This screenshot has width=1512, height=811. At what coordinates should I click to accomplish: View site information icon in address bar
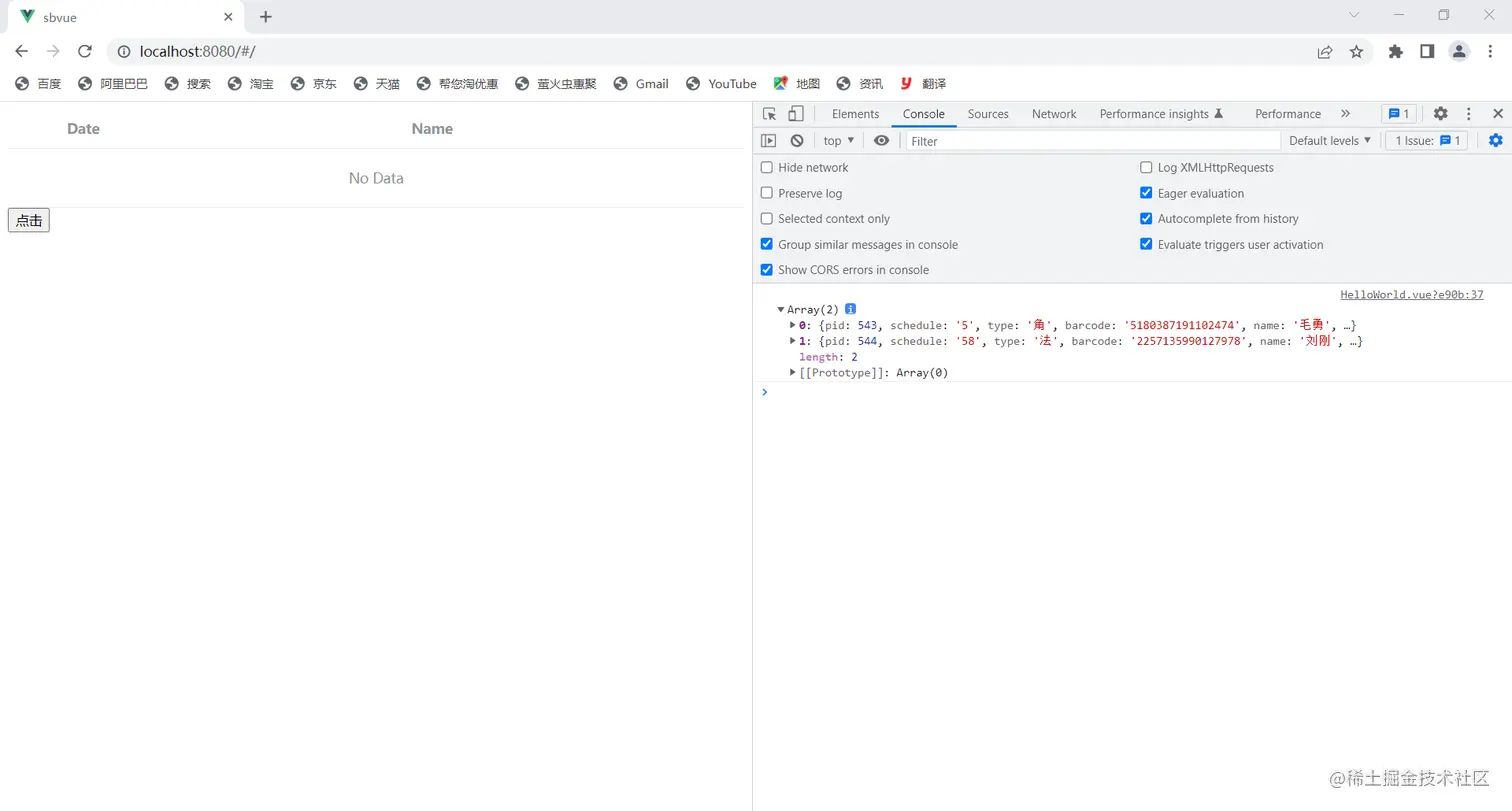click(x=124, y=51)
